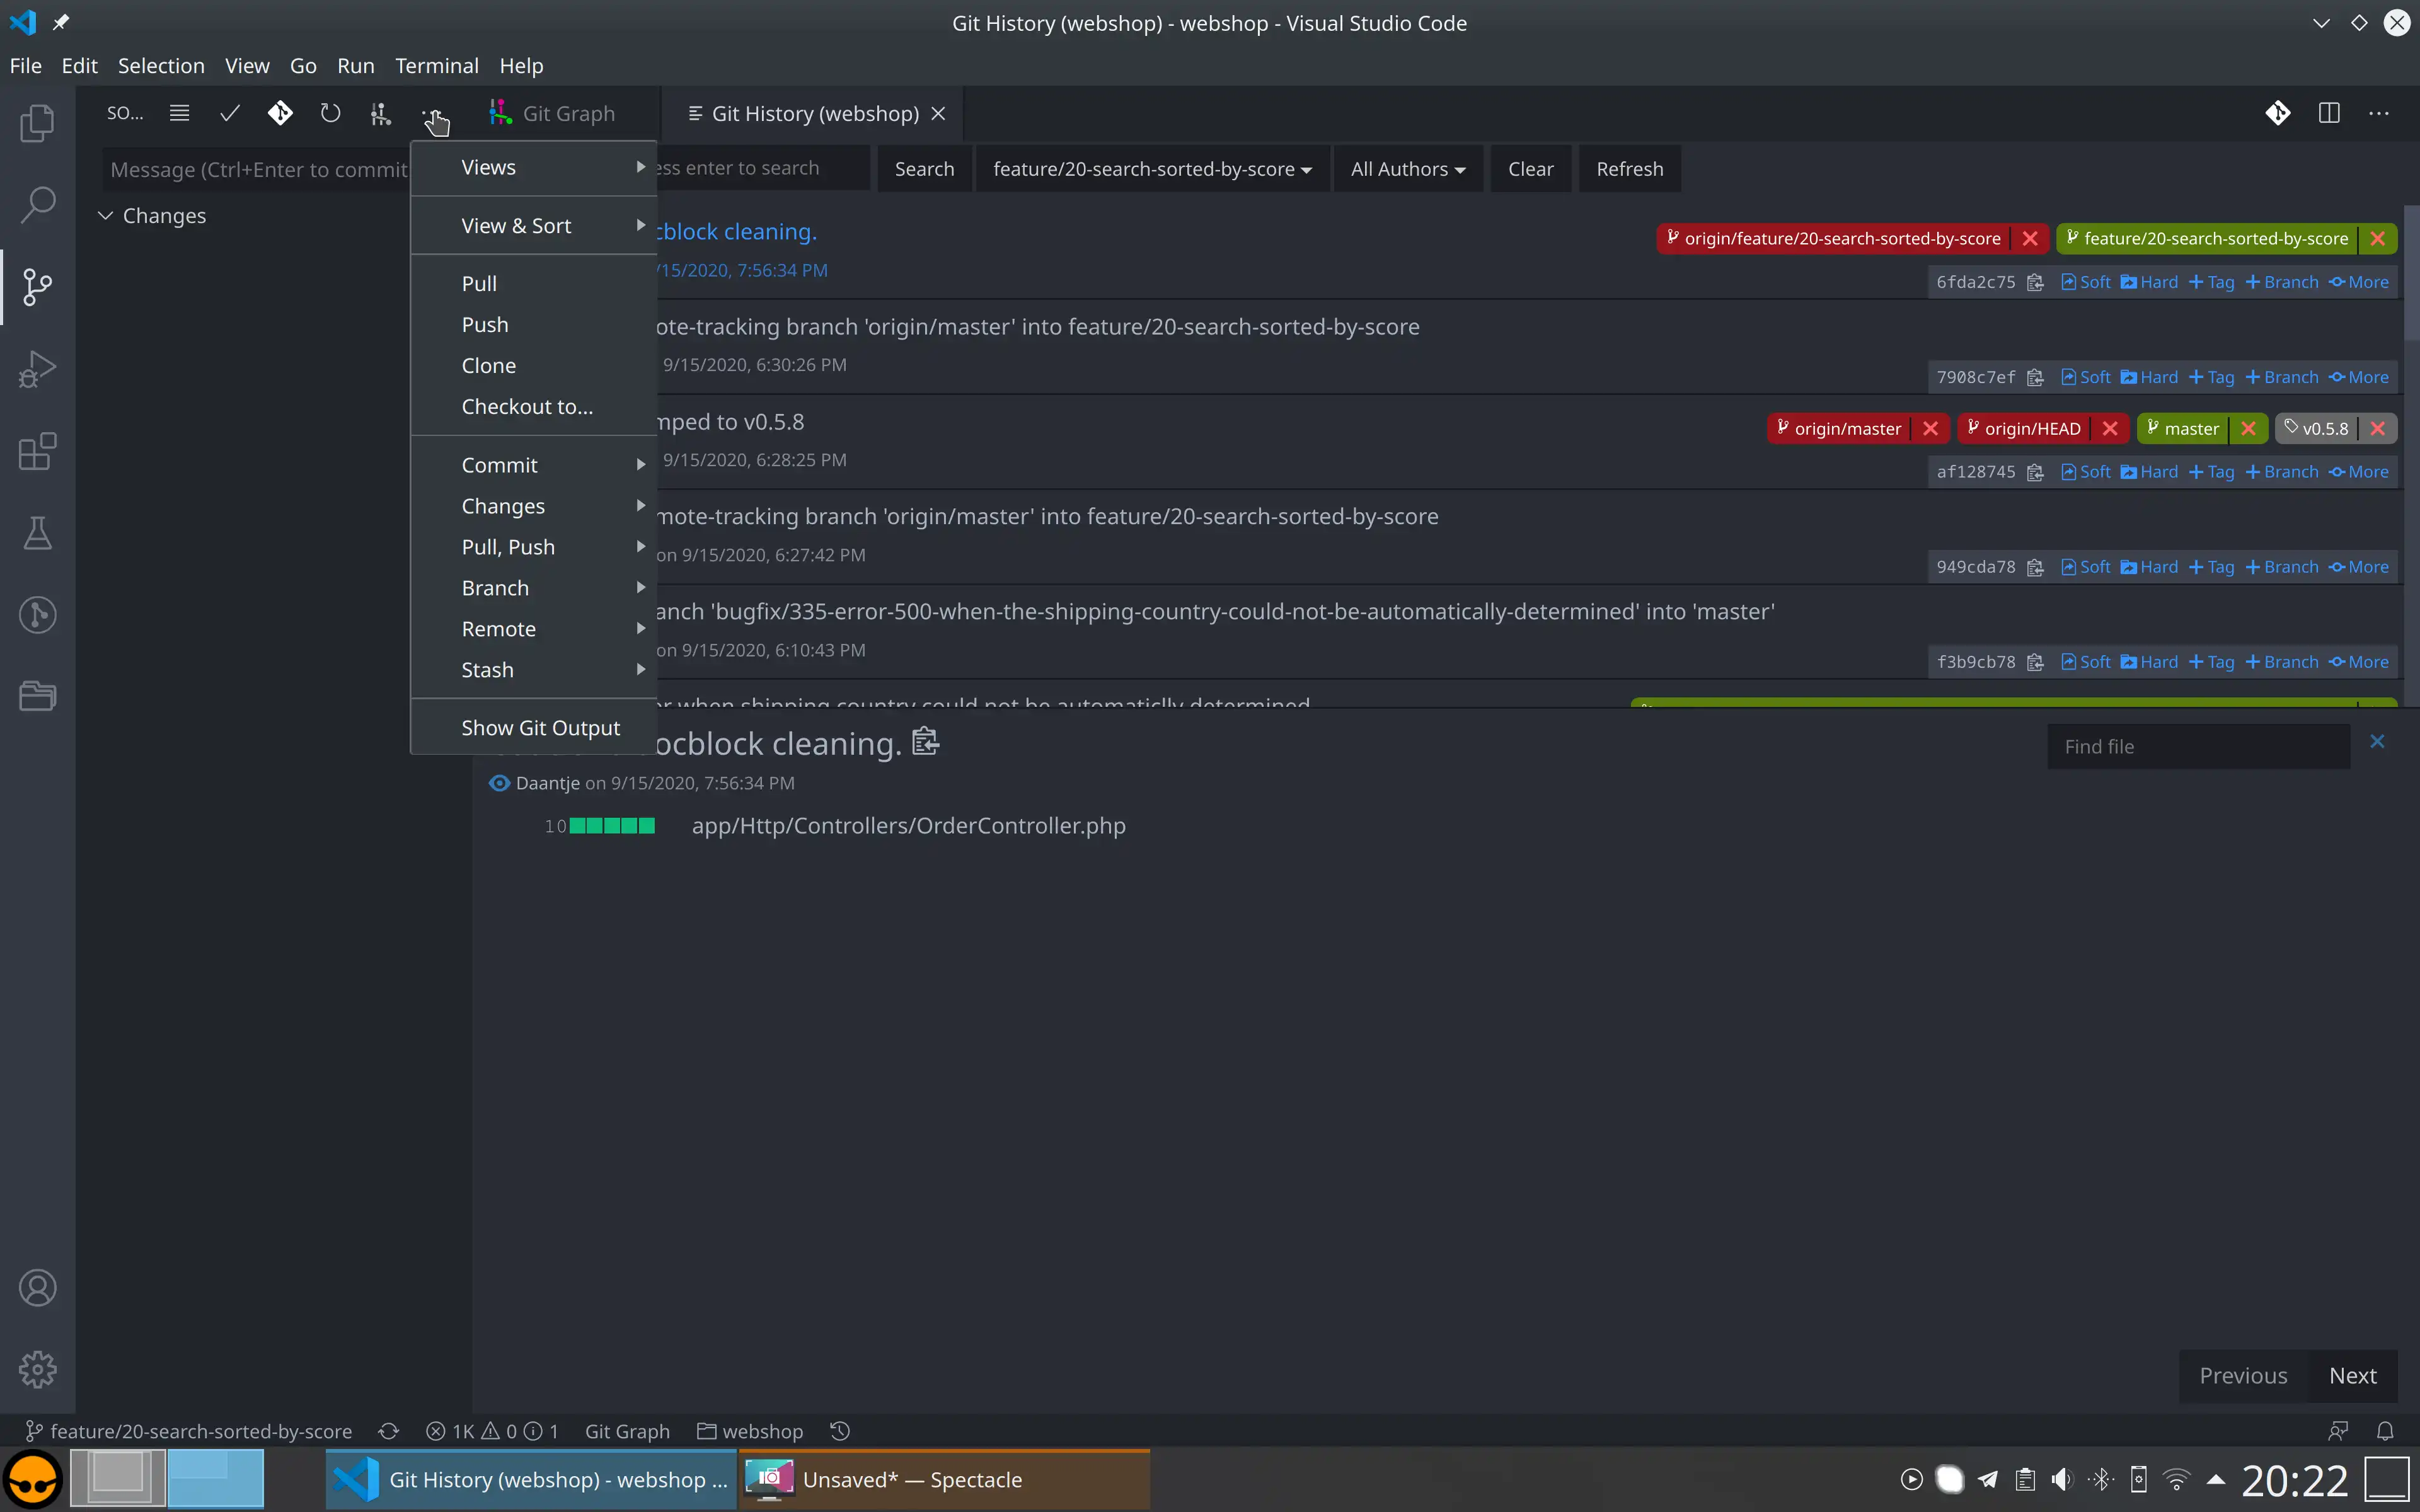Click More on commit af128745

click(x=2358, y=472)
